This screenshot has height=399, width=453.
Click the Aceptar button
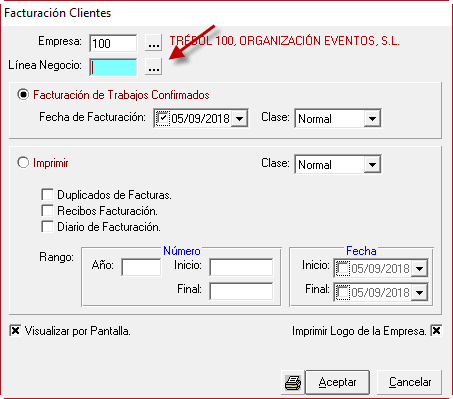(337, 382)
